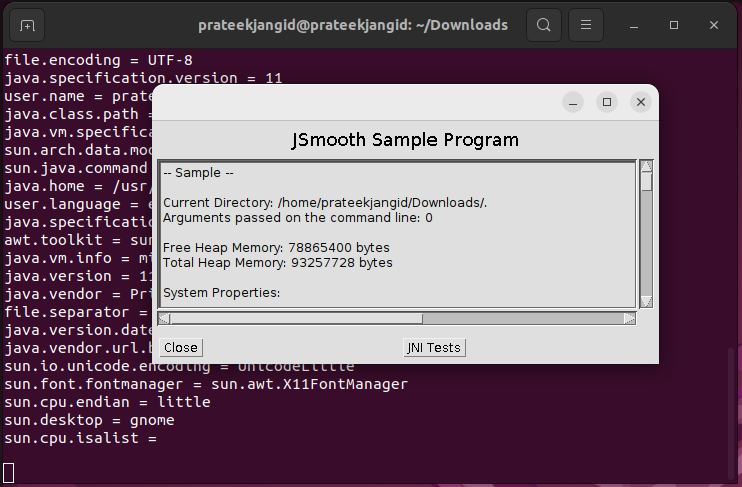Click the terminal window's vertical scrollbar
742x487 pixels.
[732, 414]
